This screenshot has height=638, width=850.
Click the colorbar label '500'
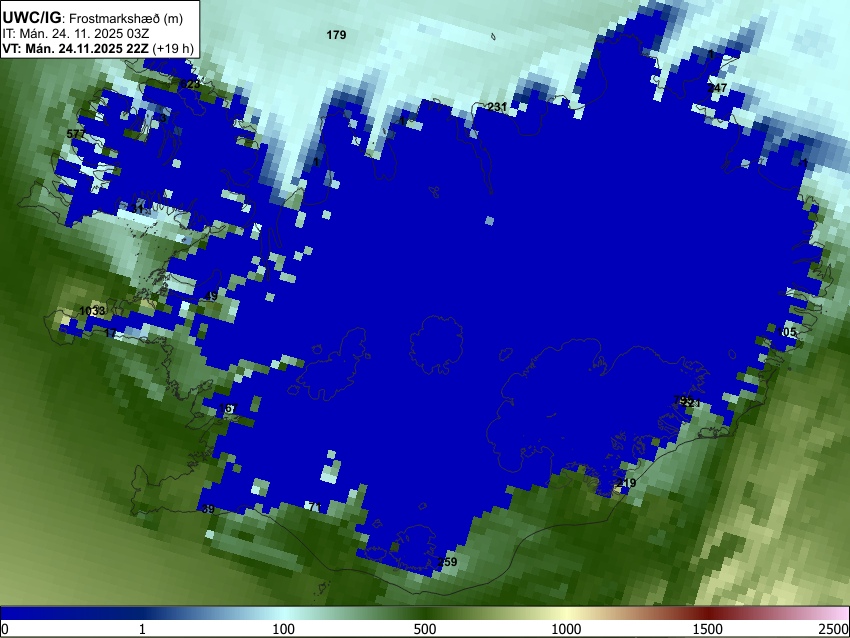424,629
